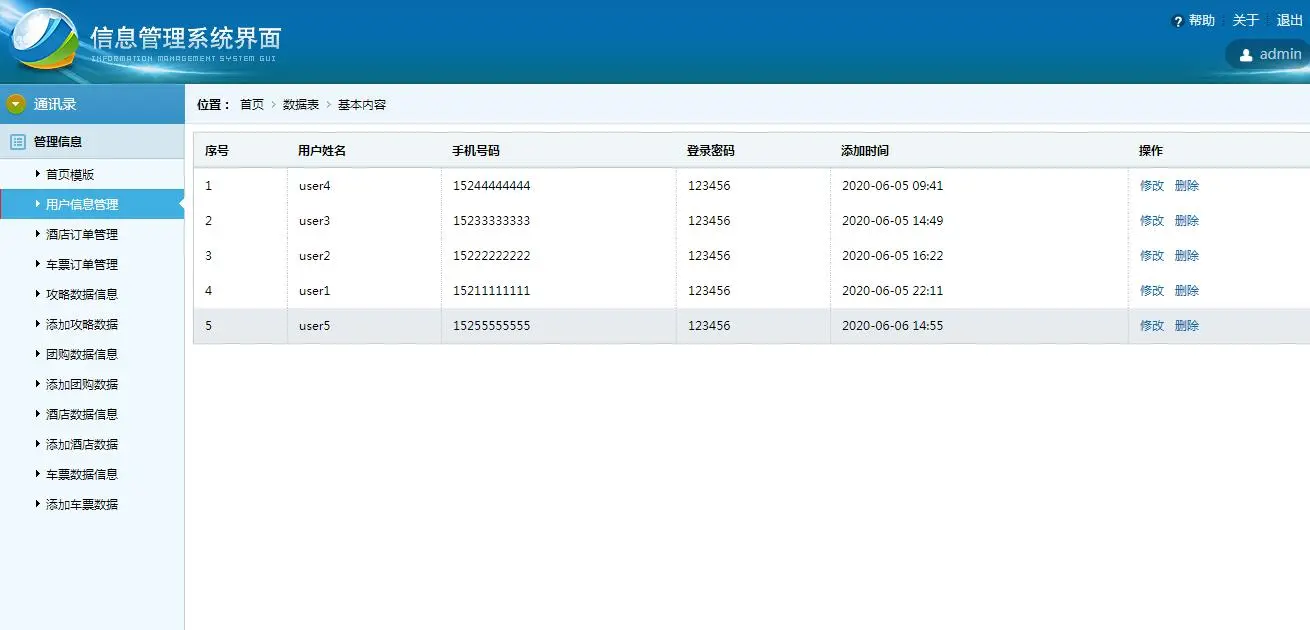Open 车票订单管理 menu item

82,264
